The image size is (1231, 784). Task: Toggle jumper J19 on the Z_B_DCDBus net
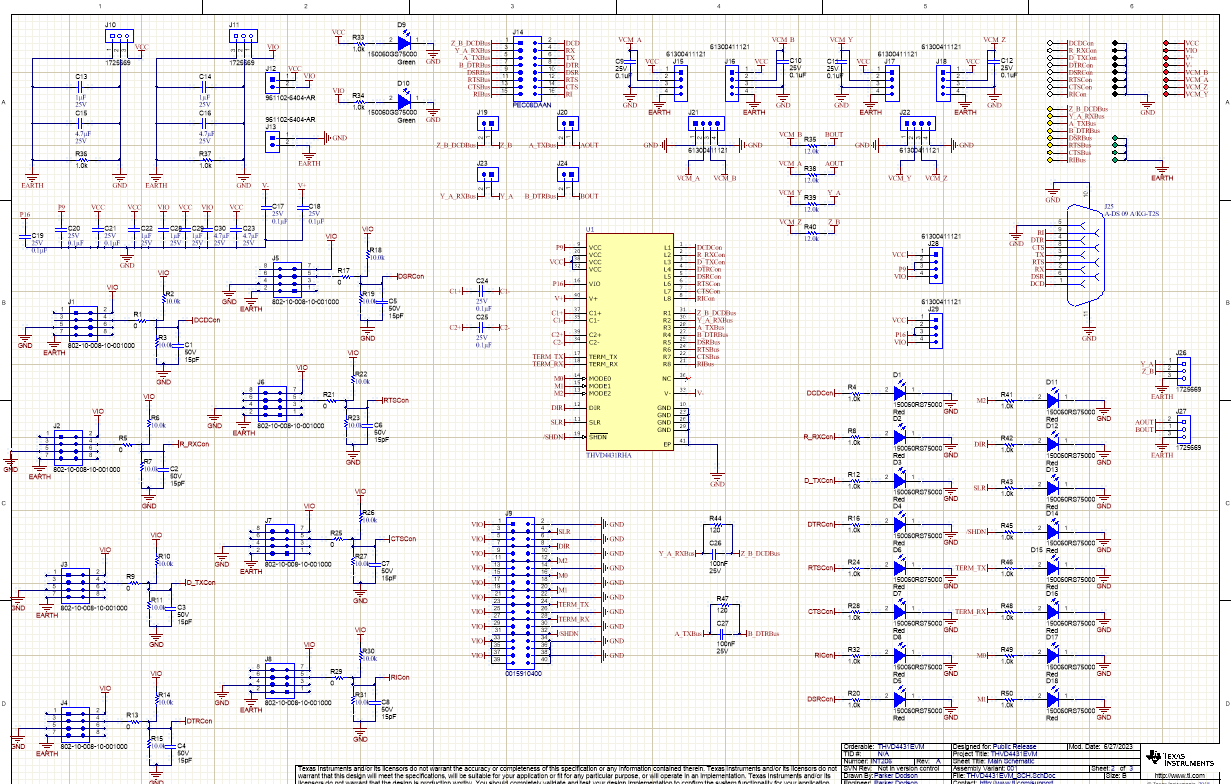coord(488,124)
